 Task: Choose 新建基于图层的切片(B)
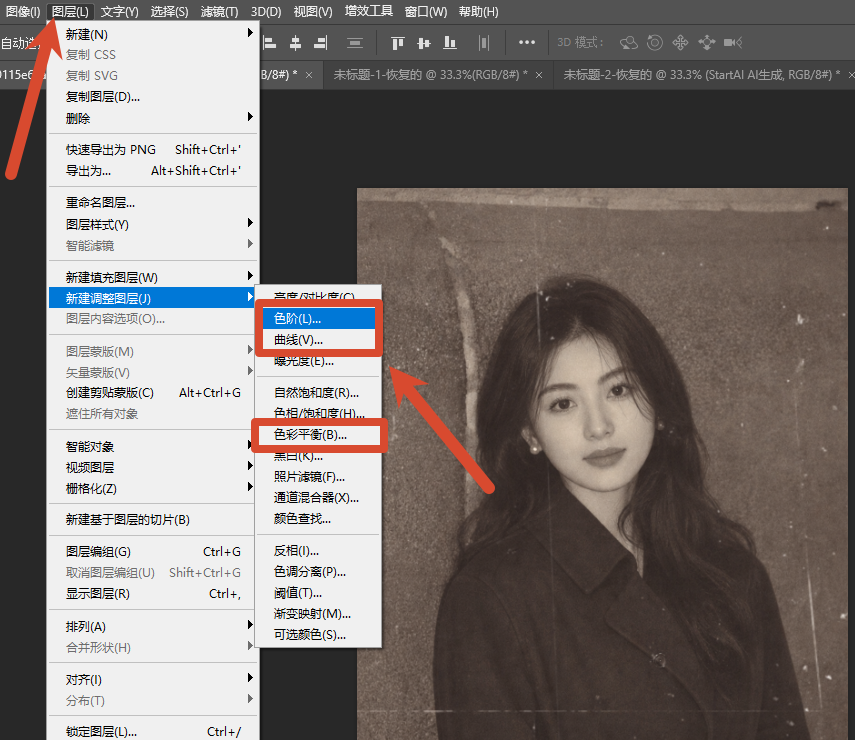[x=152, y=520]
